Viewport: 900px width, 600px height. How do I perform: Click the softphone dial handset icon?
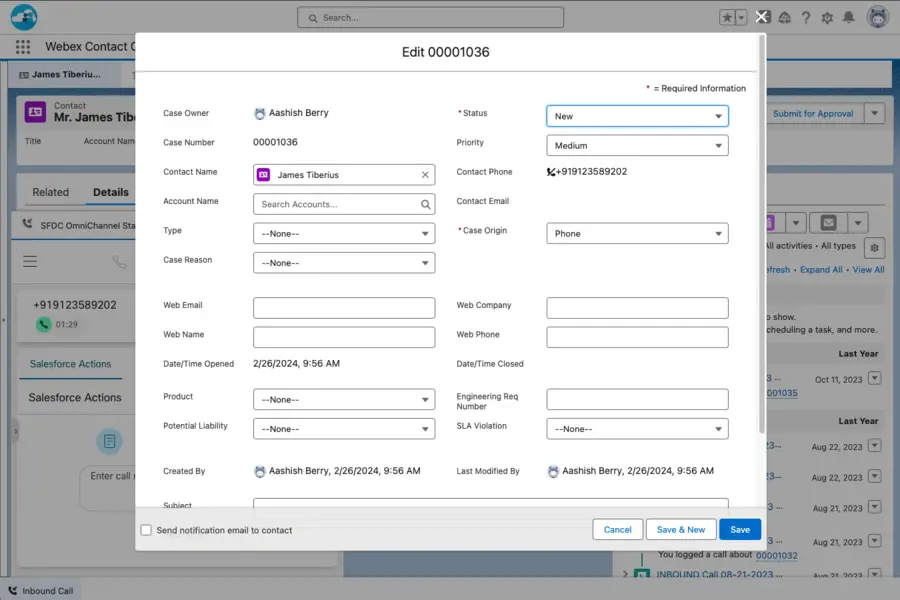pos(119,262)
